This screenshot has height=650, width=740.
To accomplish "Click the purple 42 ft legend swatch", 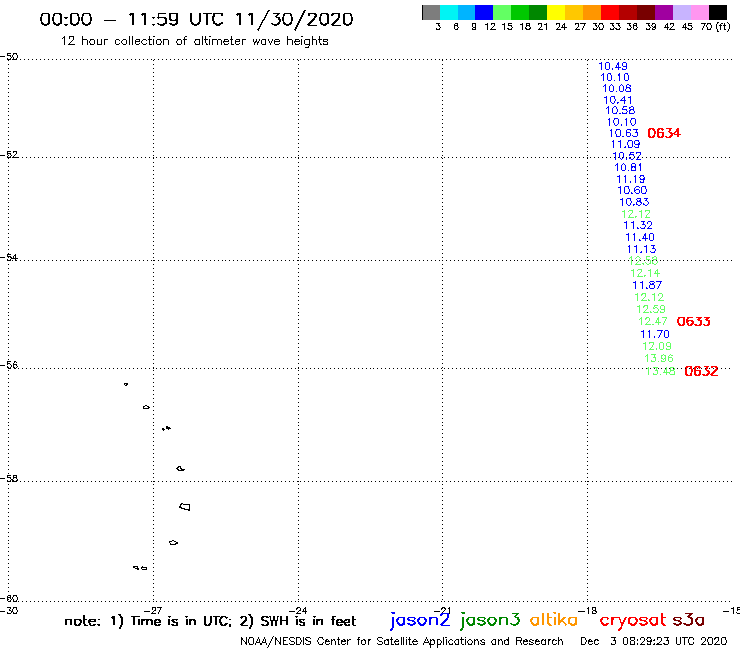I will pos(663,12).
